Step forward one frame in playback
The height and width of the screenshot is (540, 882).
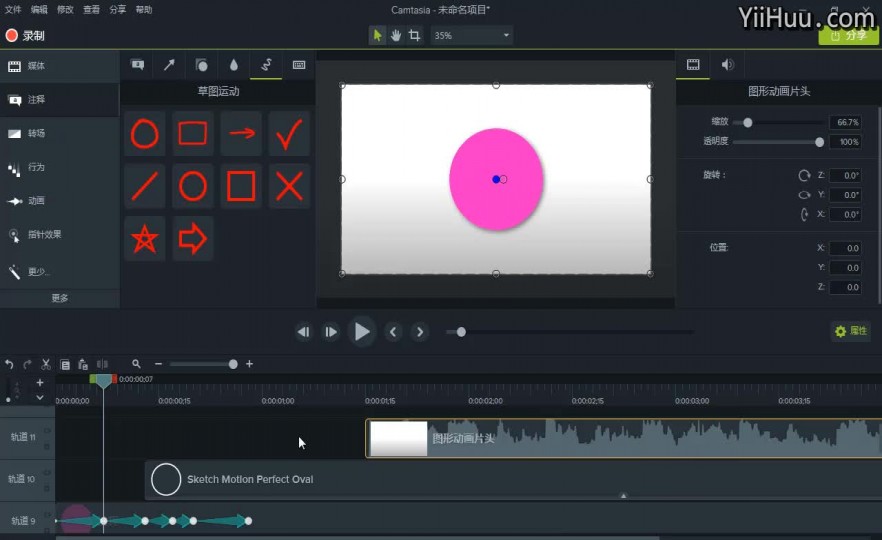(331, 332)
